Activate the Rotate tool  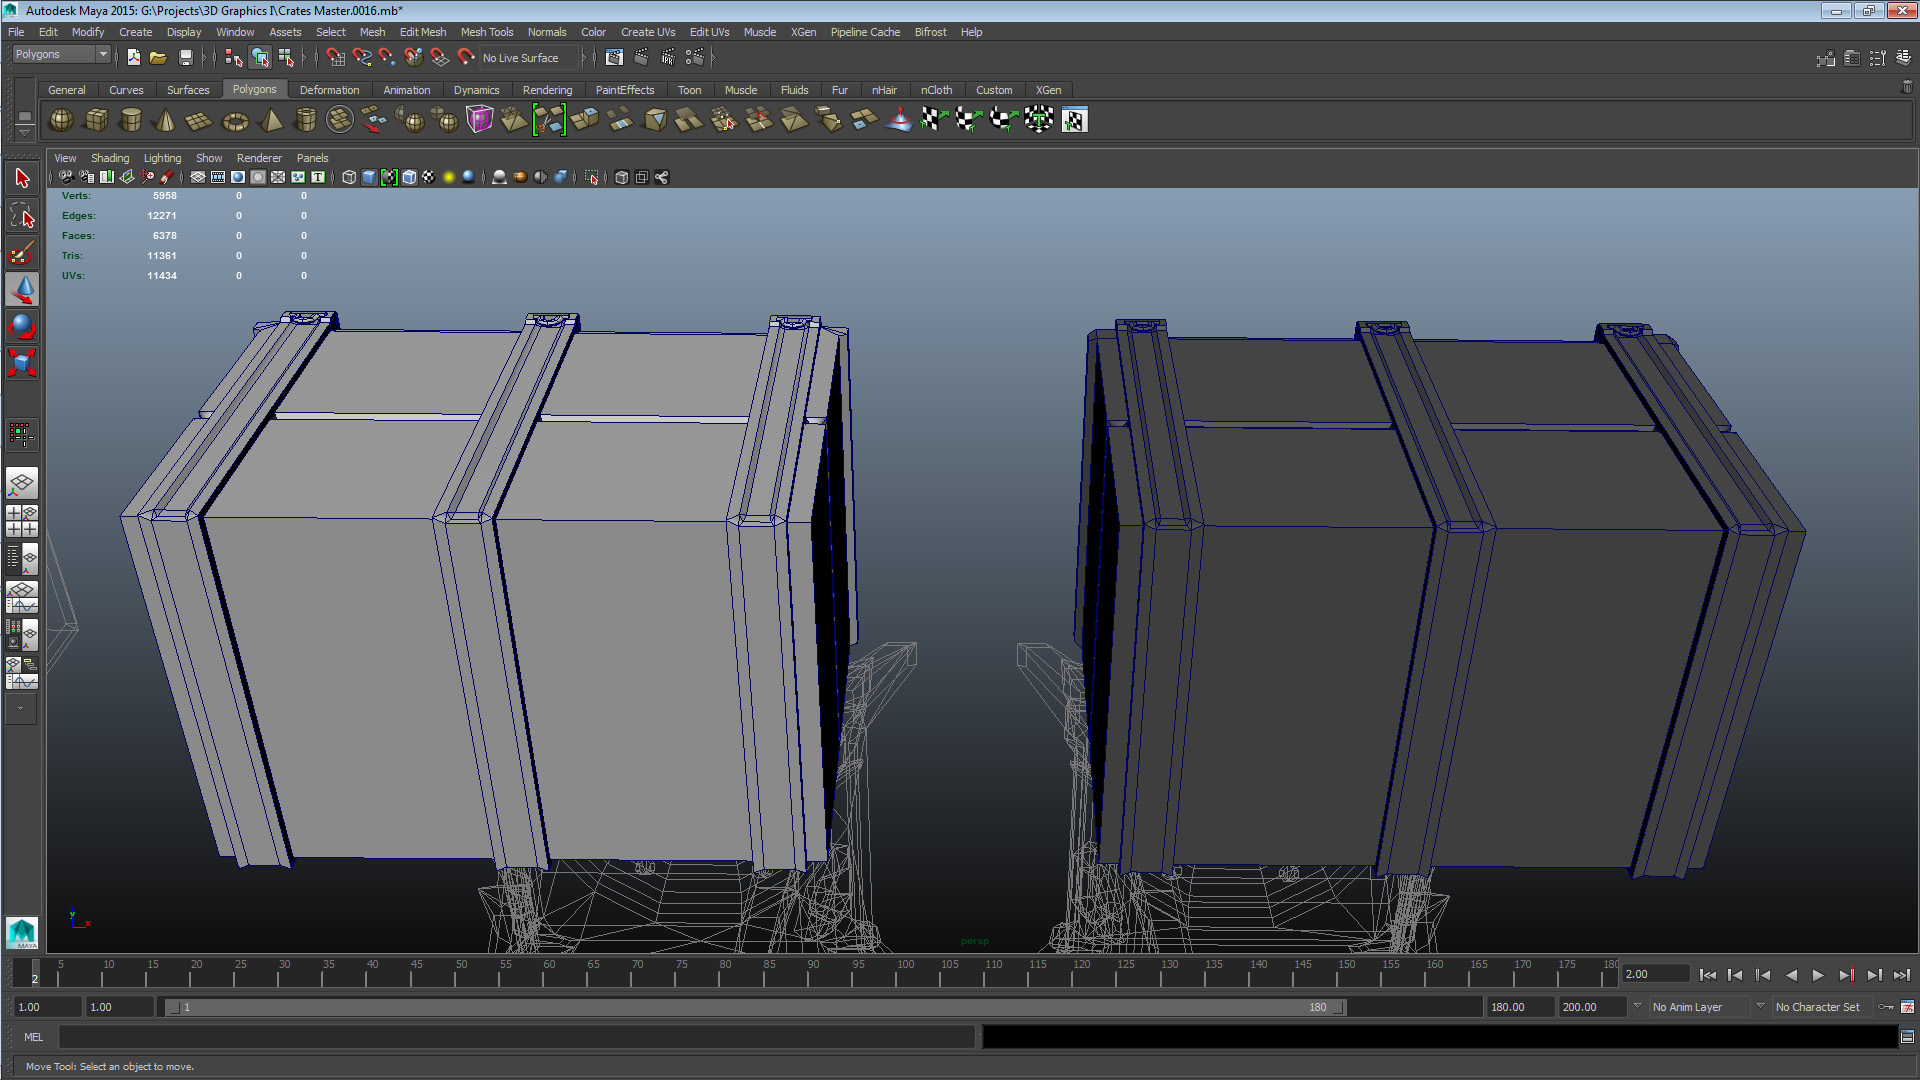click(x=22, y=326)
